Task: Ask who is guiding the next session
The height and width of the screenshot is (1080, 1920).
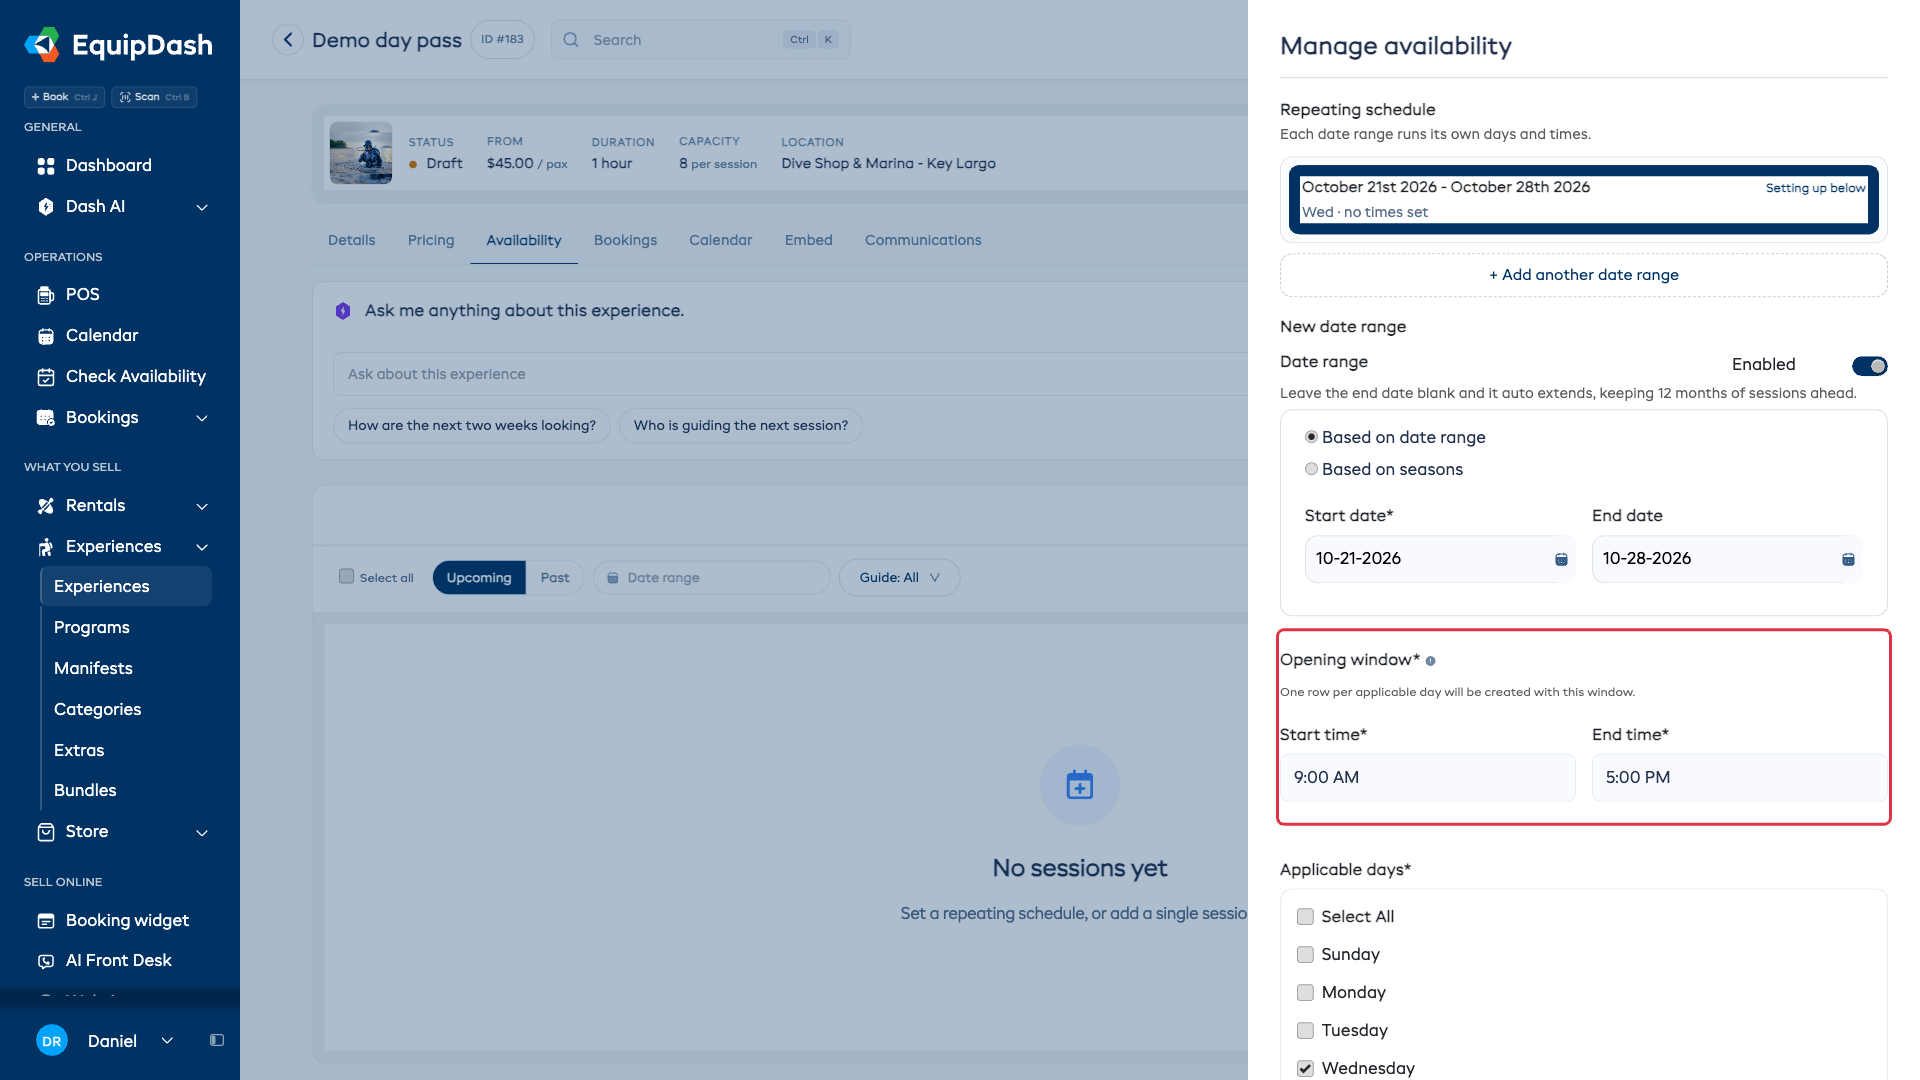Action: [x=741, y=426]
